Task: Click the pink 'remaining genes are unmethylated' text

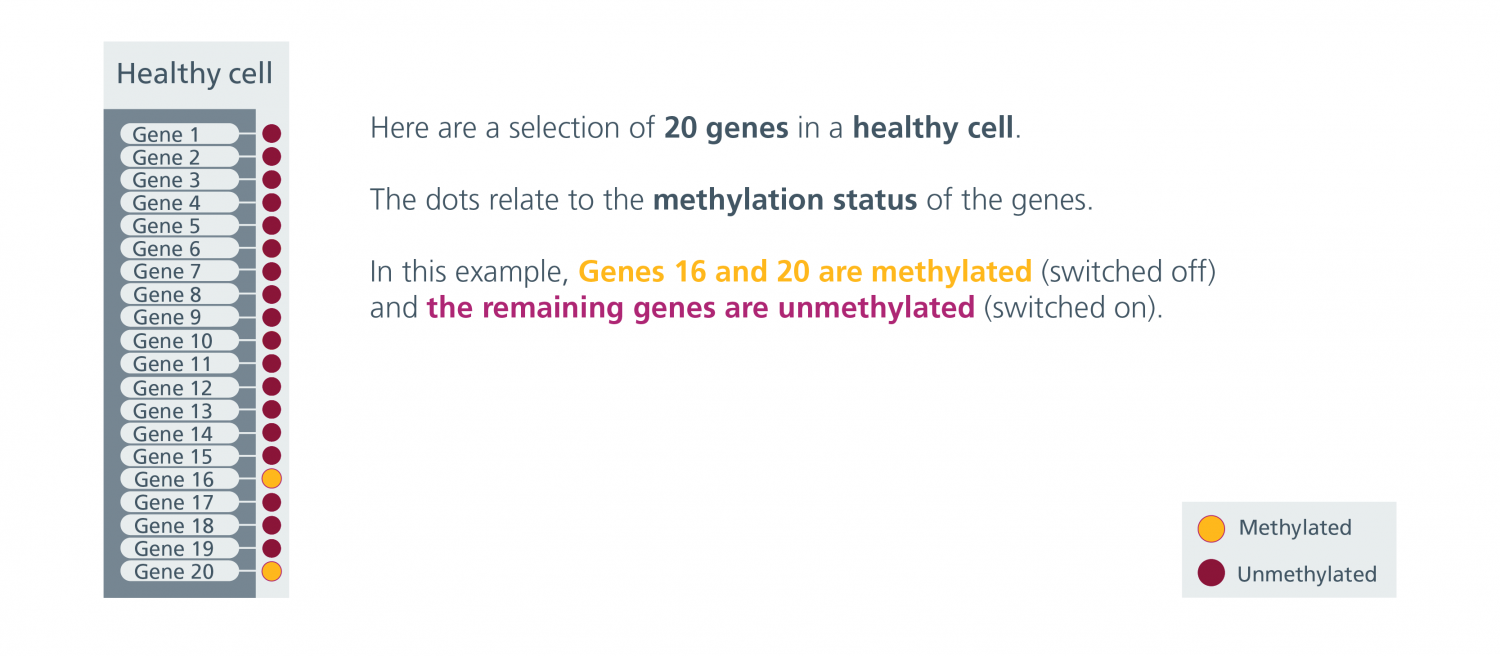Action: [x=700, y=307]
